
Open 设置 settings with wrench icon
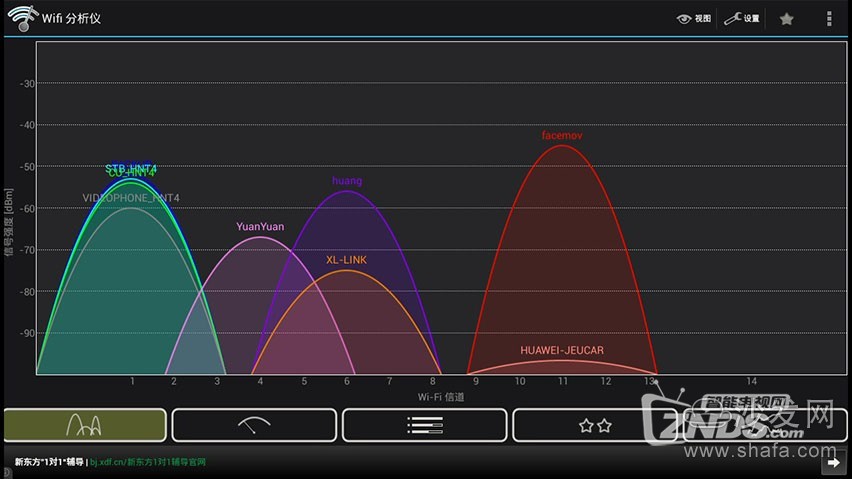point(742,18)
